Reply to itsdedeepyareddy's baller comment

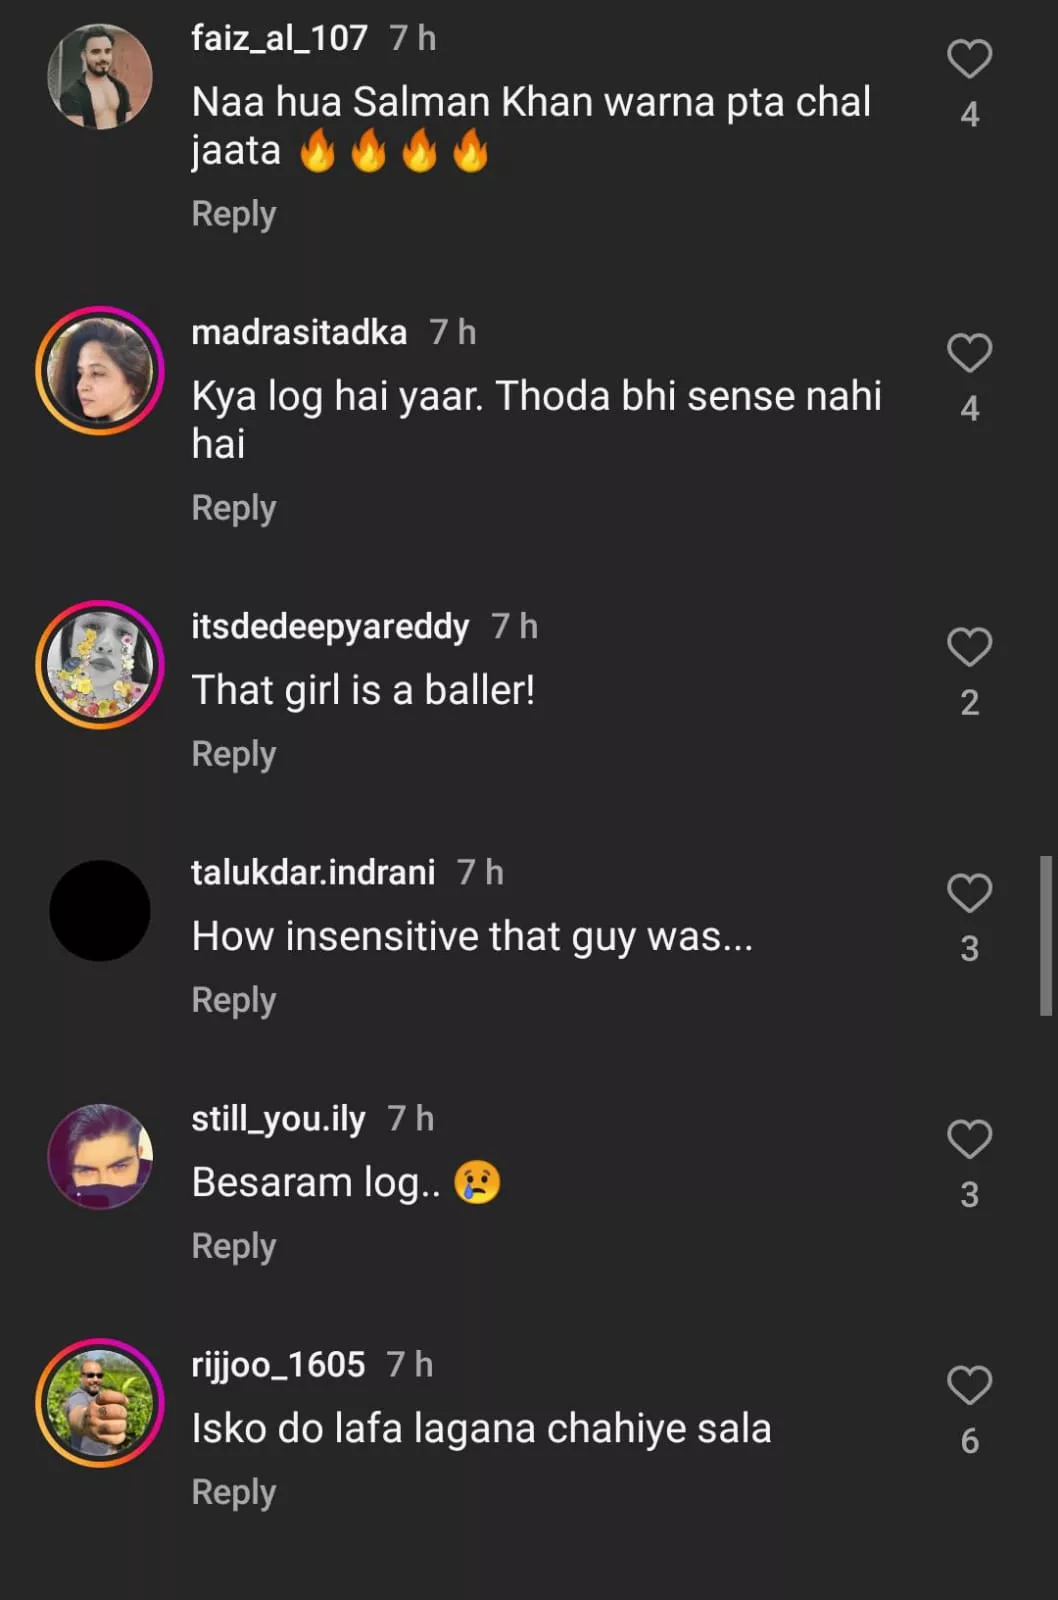pos(233,754)
